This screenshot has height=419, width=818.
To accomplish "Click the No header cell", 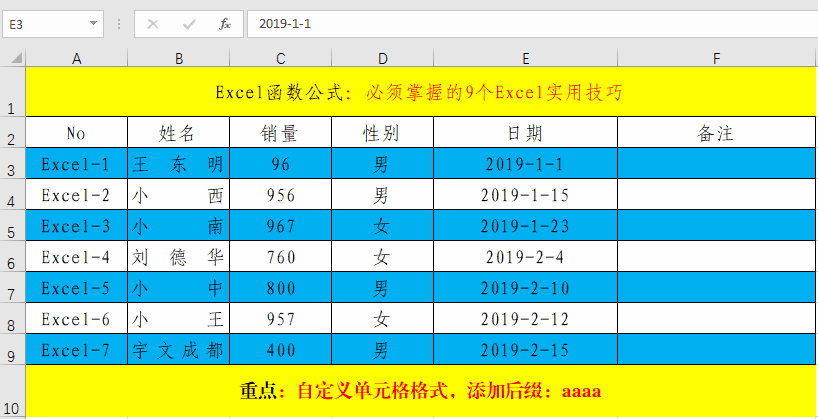I will [77, 133].
